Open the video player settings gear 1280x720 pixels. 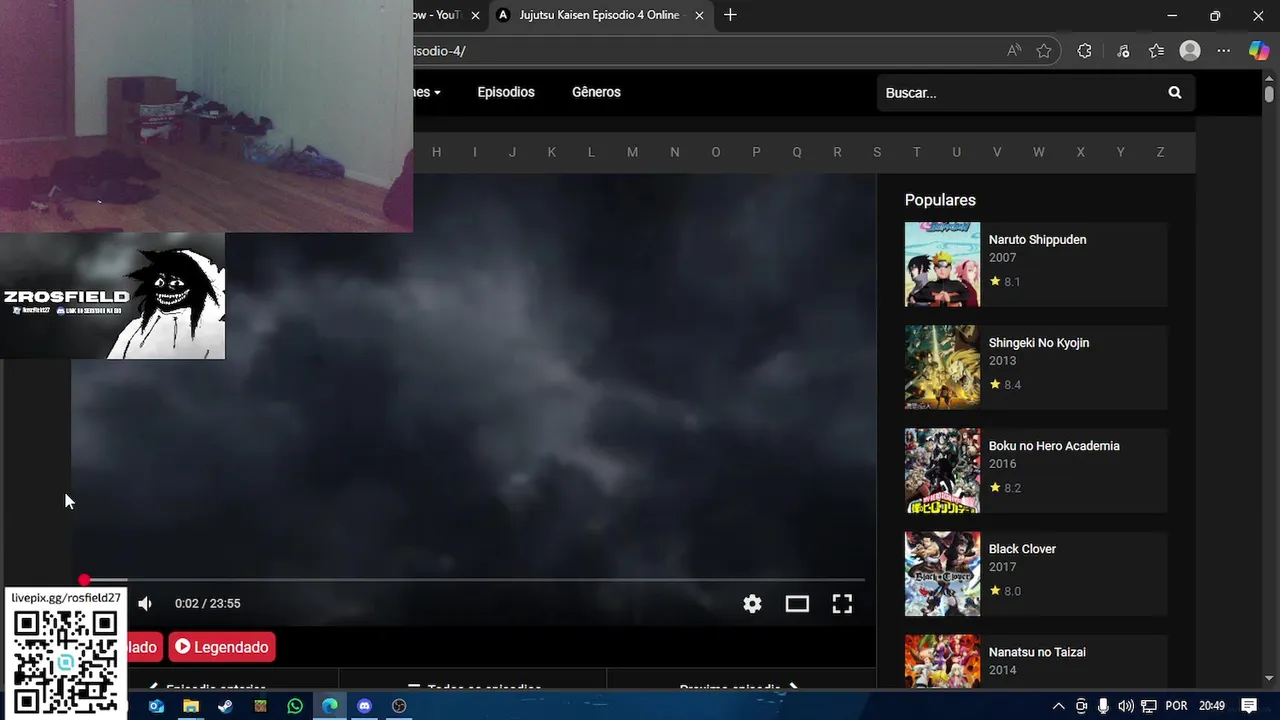pyautogui.click(x=752, y=603)
